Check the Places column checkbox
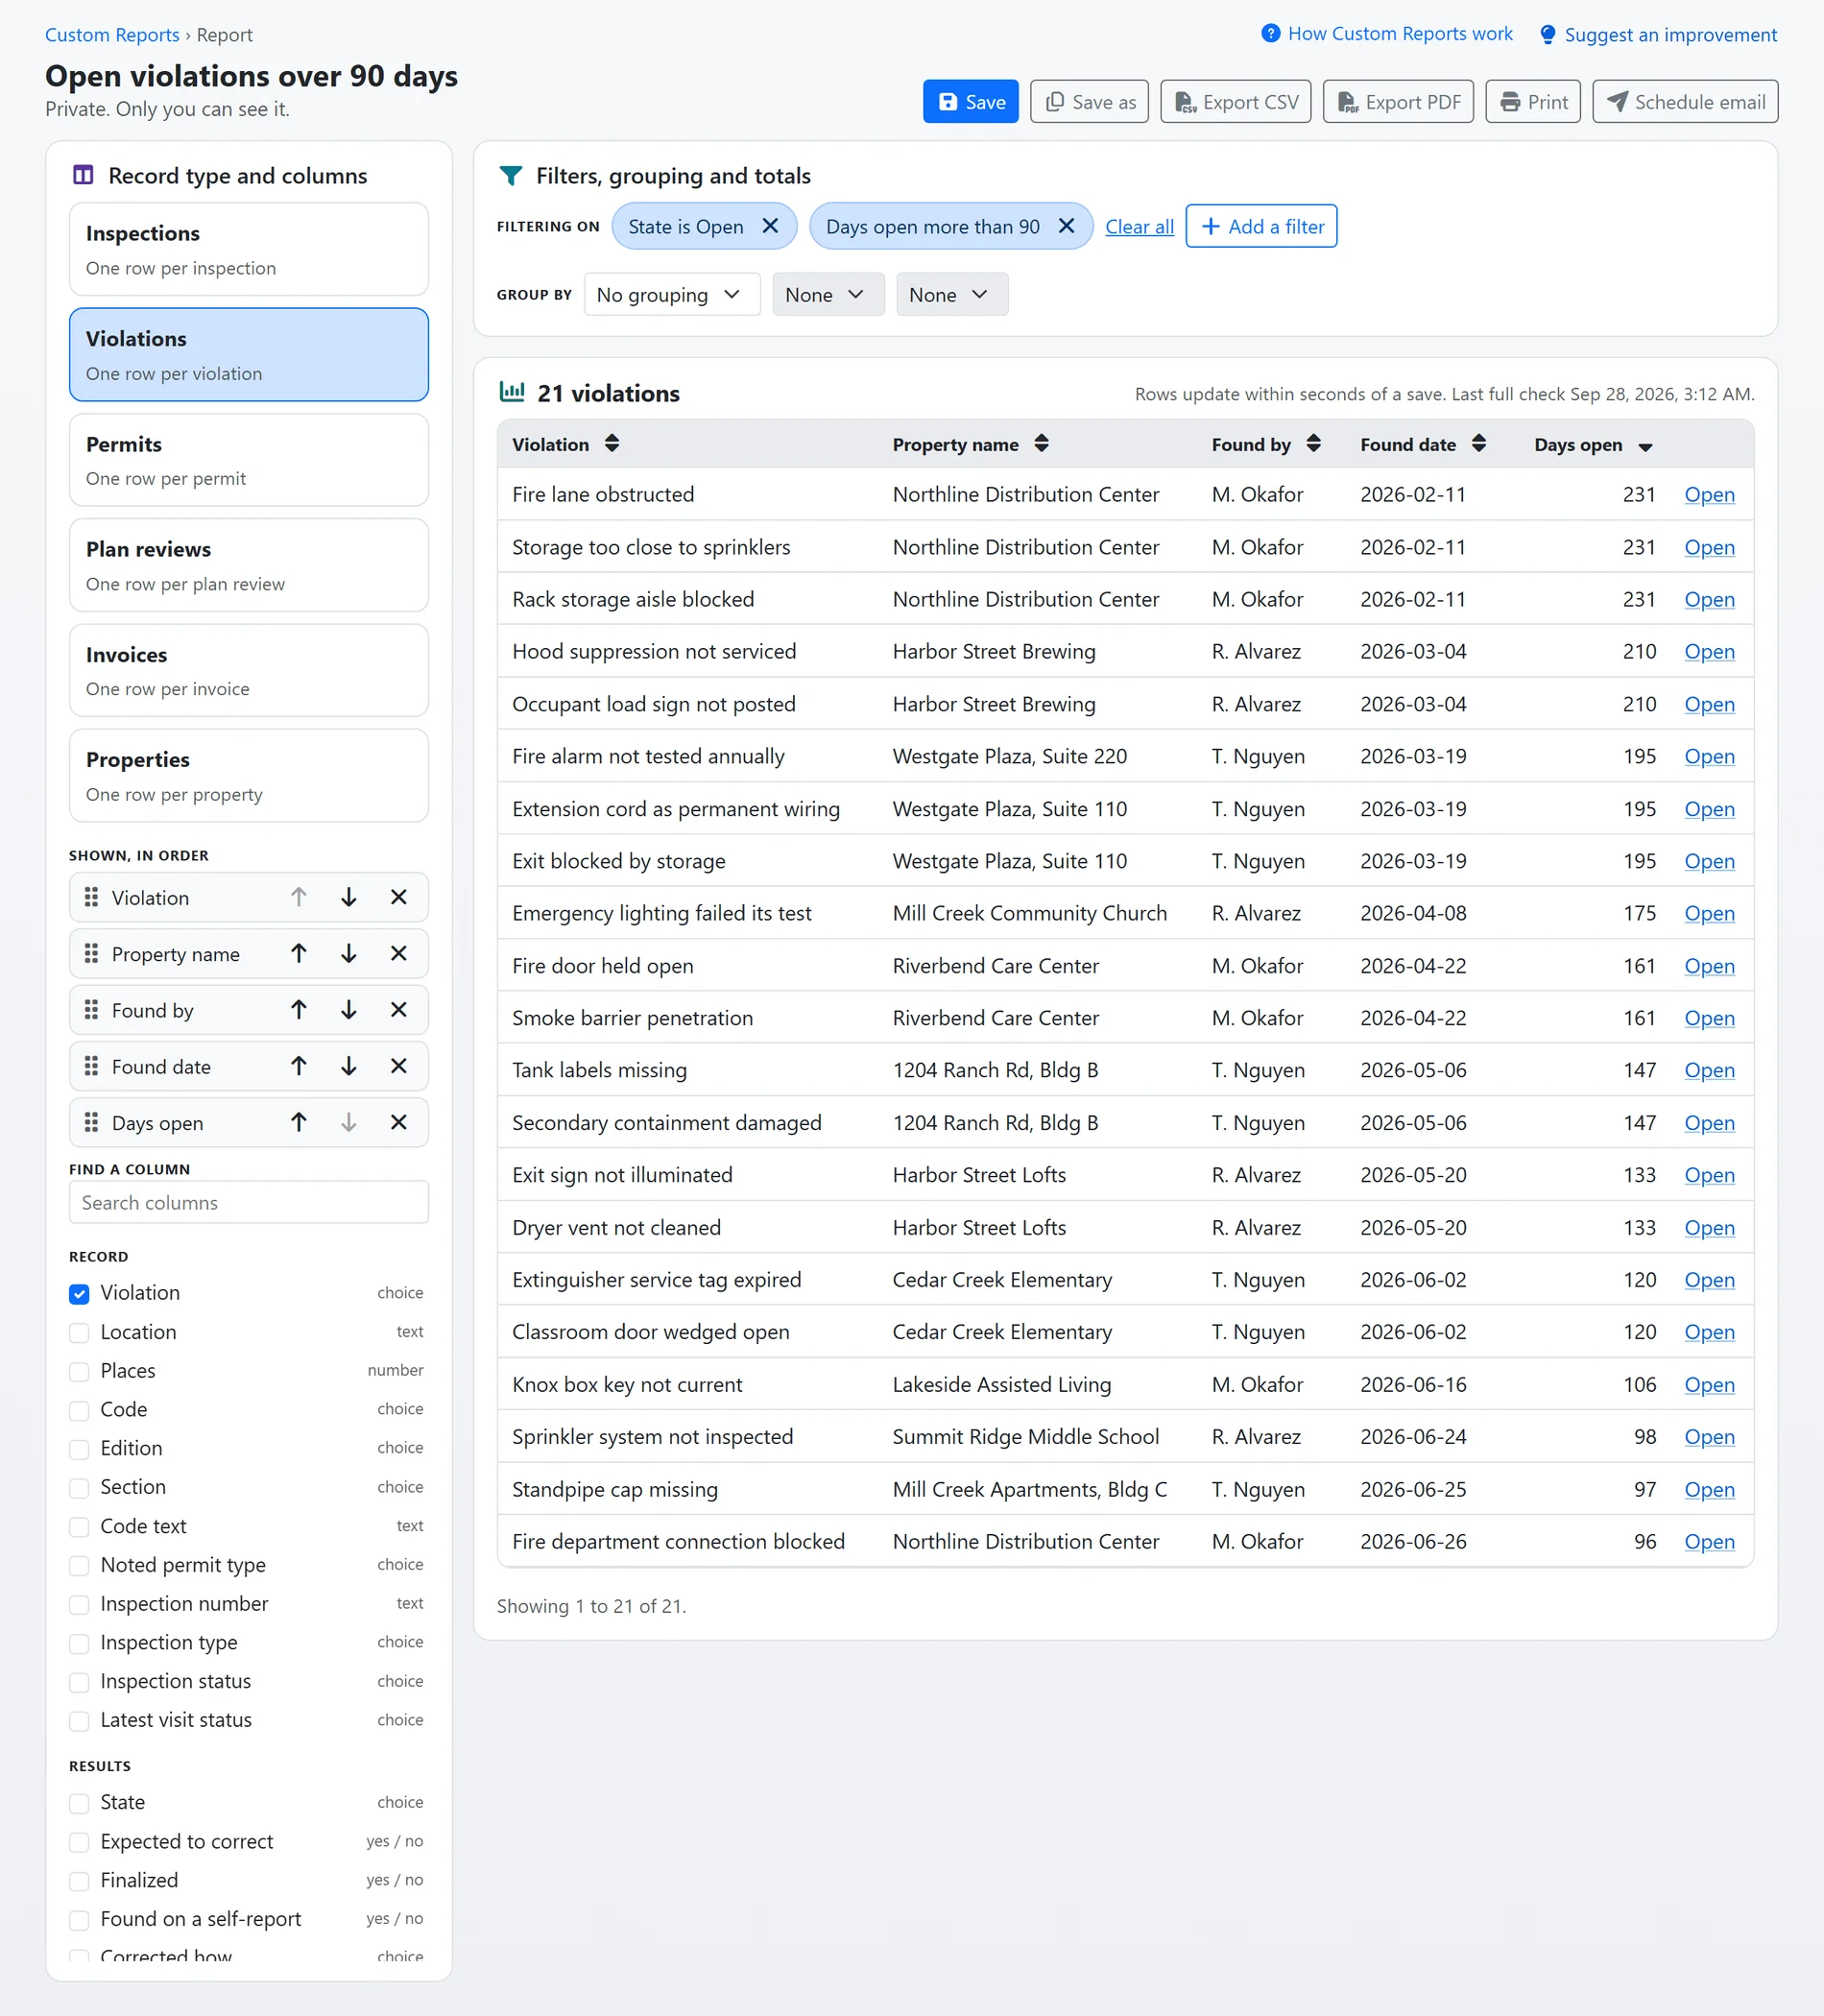1824x2016 pixels. tap(79, 1371)
